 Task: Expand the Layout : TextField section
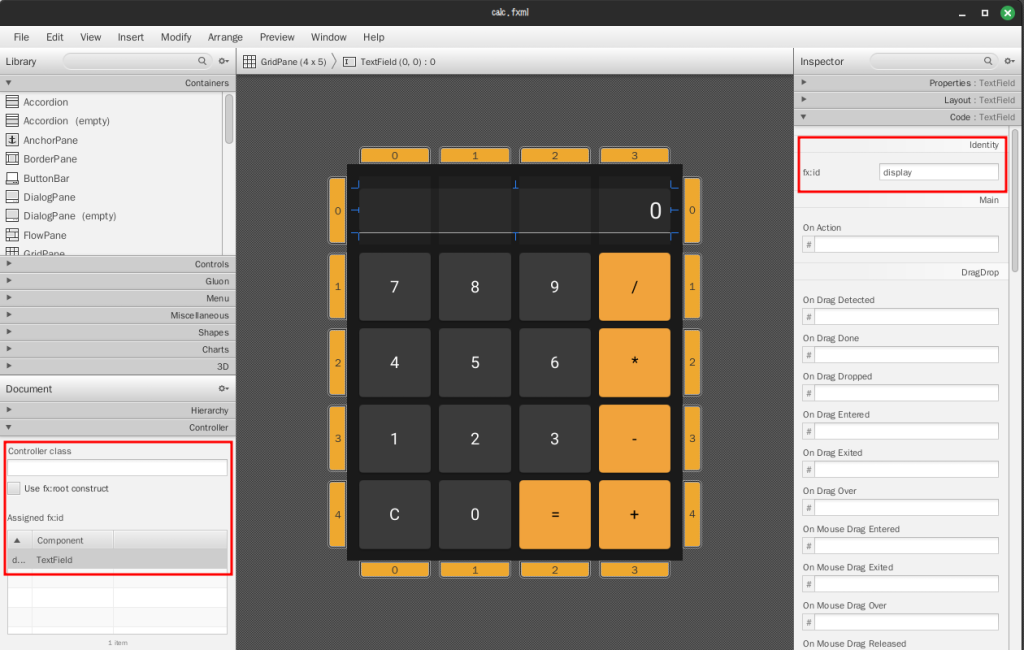pos(908,100)
